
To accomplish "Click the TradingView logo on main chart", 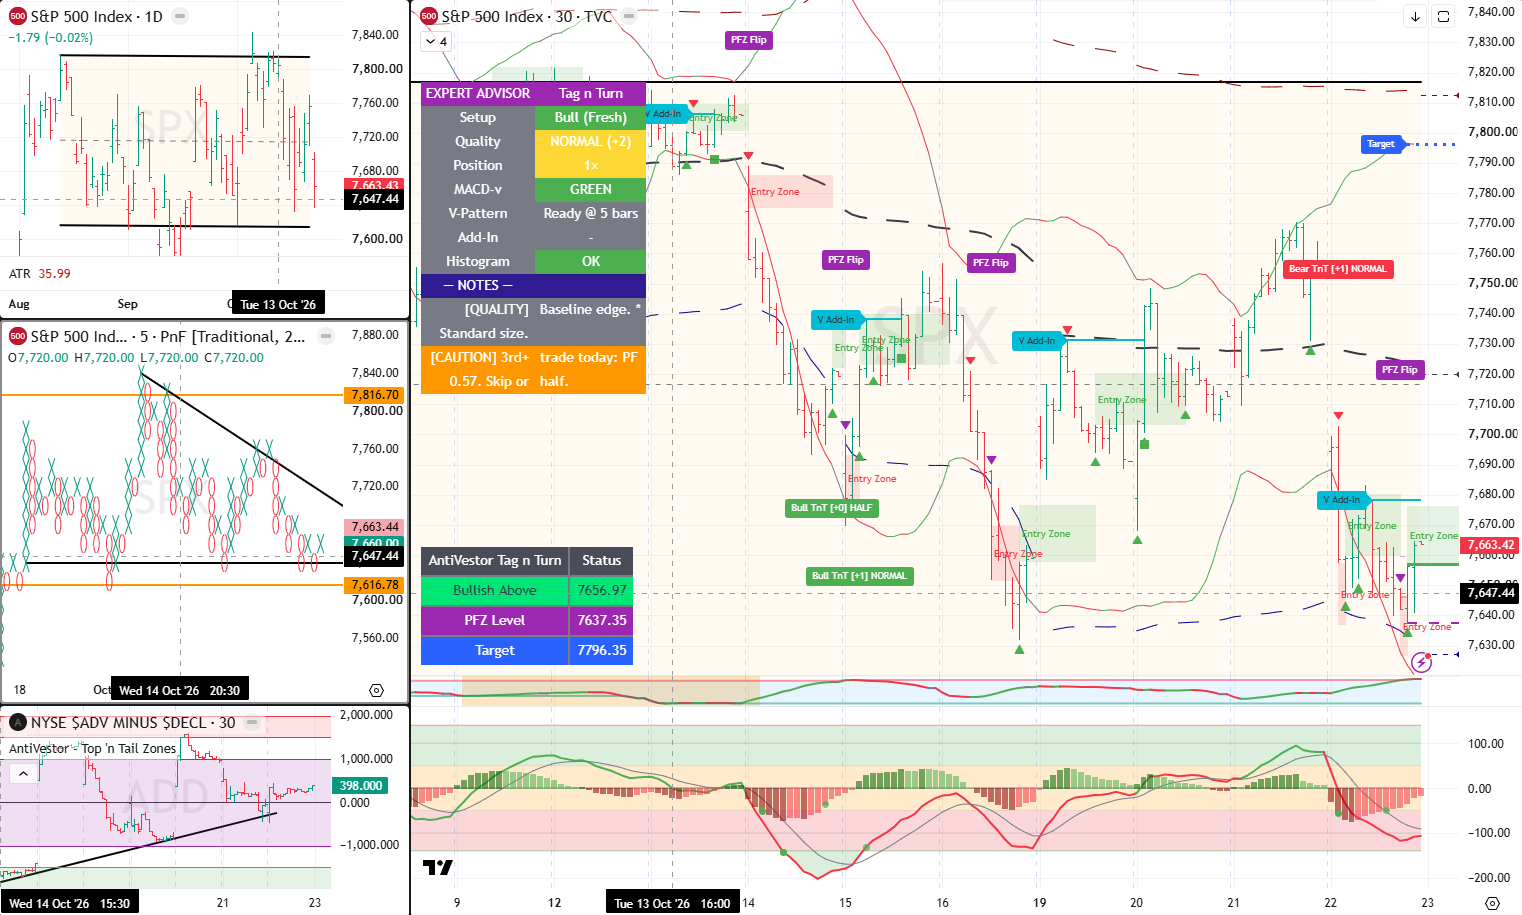I will tap(437, 867).
